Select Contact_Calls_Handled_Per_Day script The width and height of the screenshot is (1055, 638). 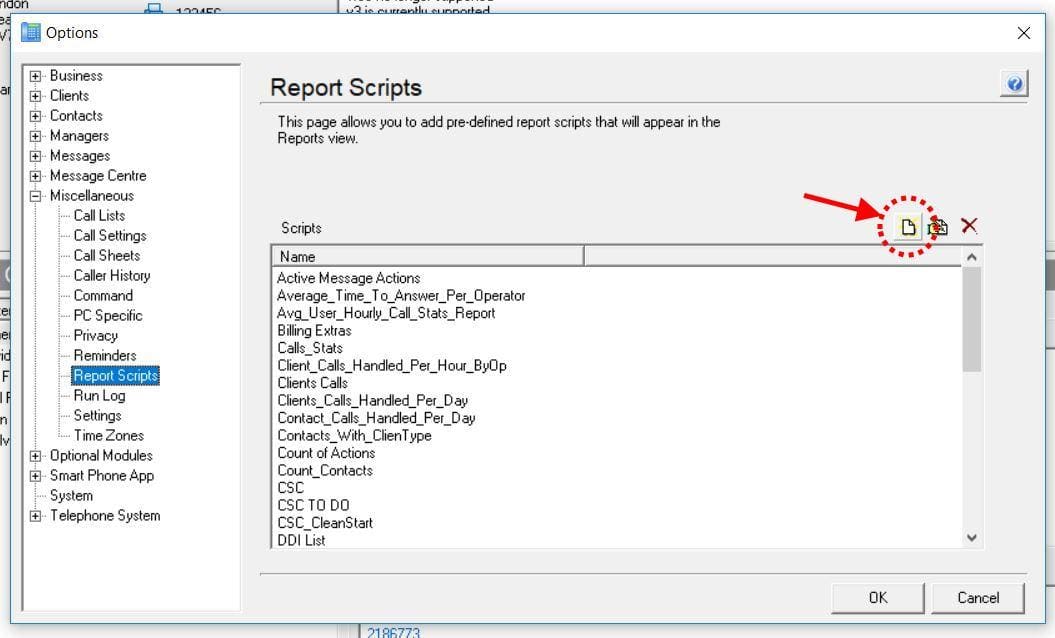point(377,418)
